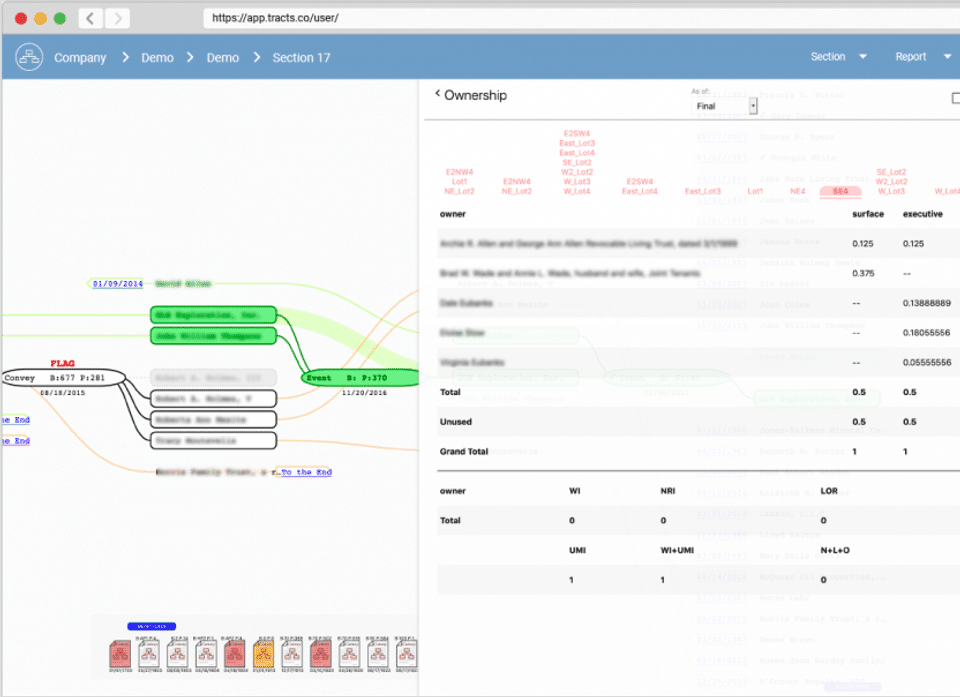
Task: Click the macOS yellow minimize button
Action: (x=40, y=18)
